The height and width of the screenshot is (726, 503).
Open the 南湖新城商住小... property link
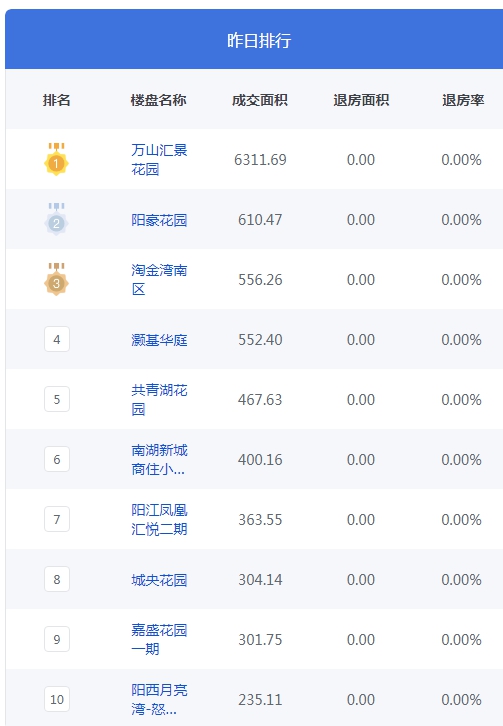[159, 459]
